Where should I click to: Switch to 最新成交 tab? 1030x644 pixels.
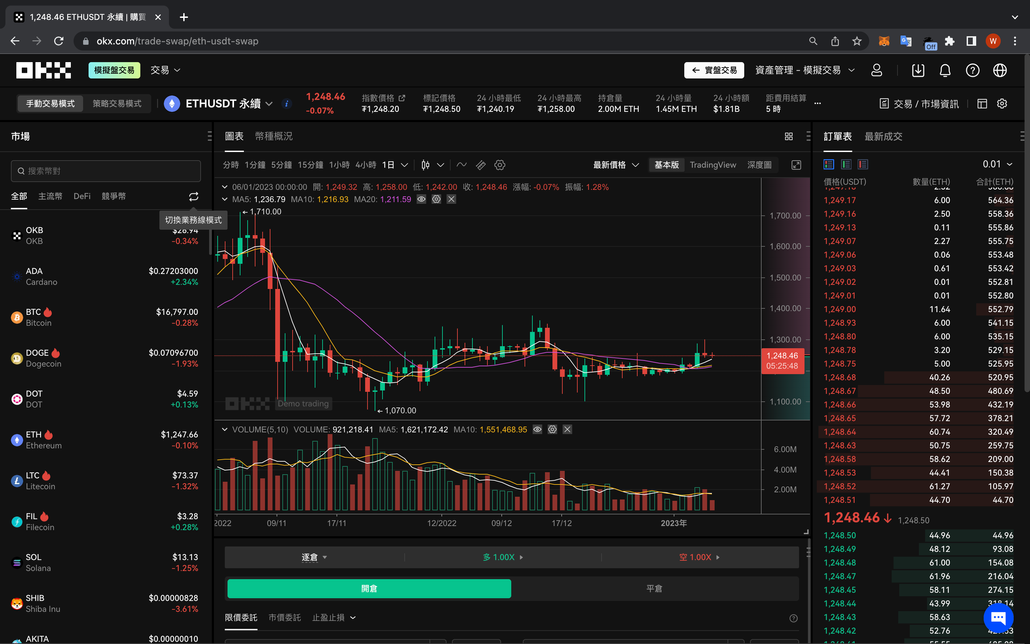point(883,136)
